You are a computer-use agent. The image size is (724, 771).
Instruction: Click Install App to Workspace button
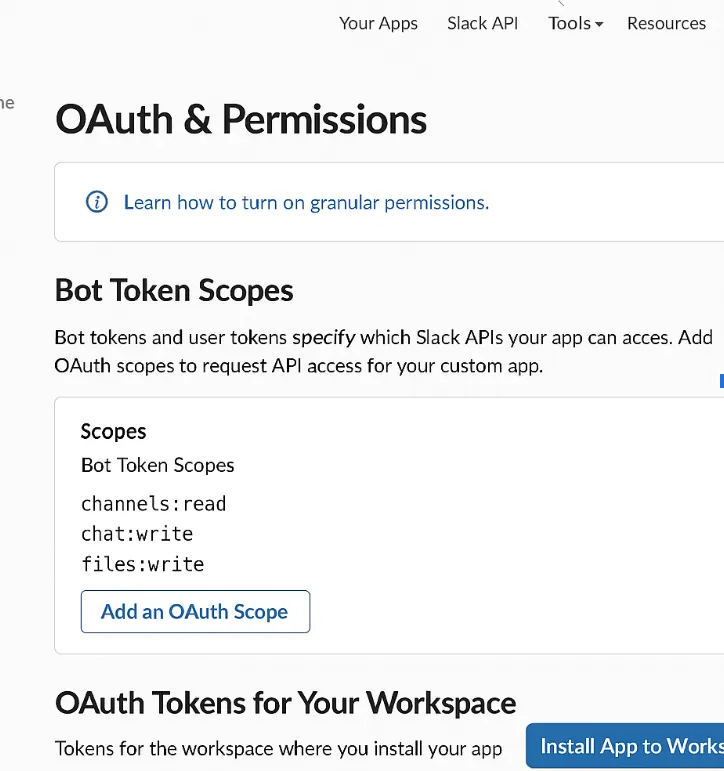click(x=625, y=745)
